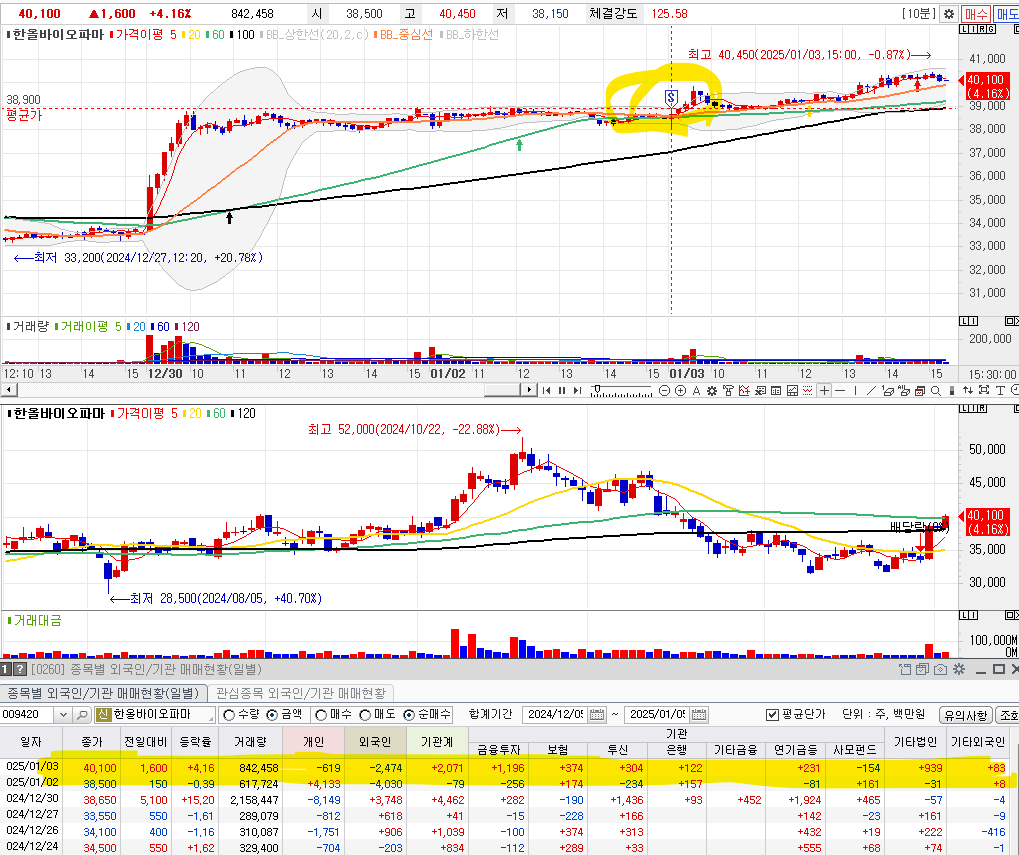Click the up-down arrows chart icon
Image resolution: width=1019 pixels, height=855 pixels.
click(x=968, y=390)
